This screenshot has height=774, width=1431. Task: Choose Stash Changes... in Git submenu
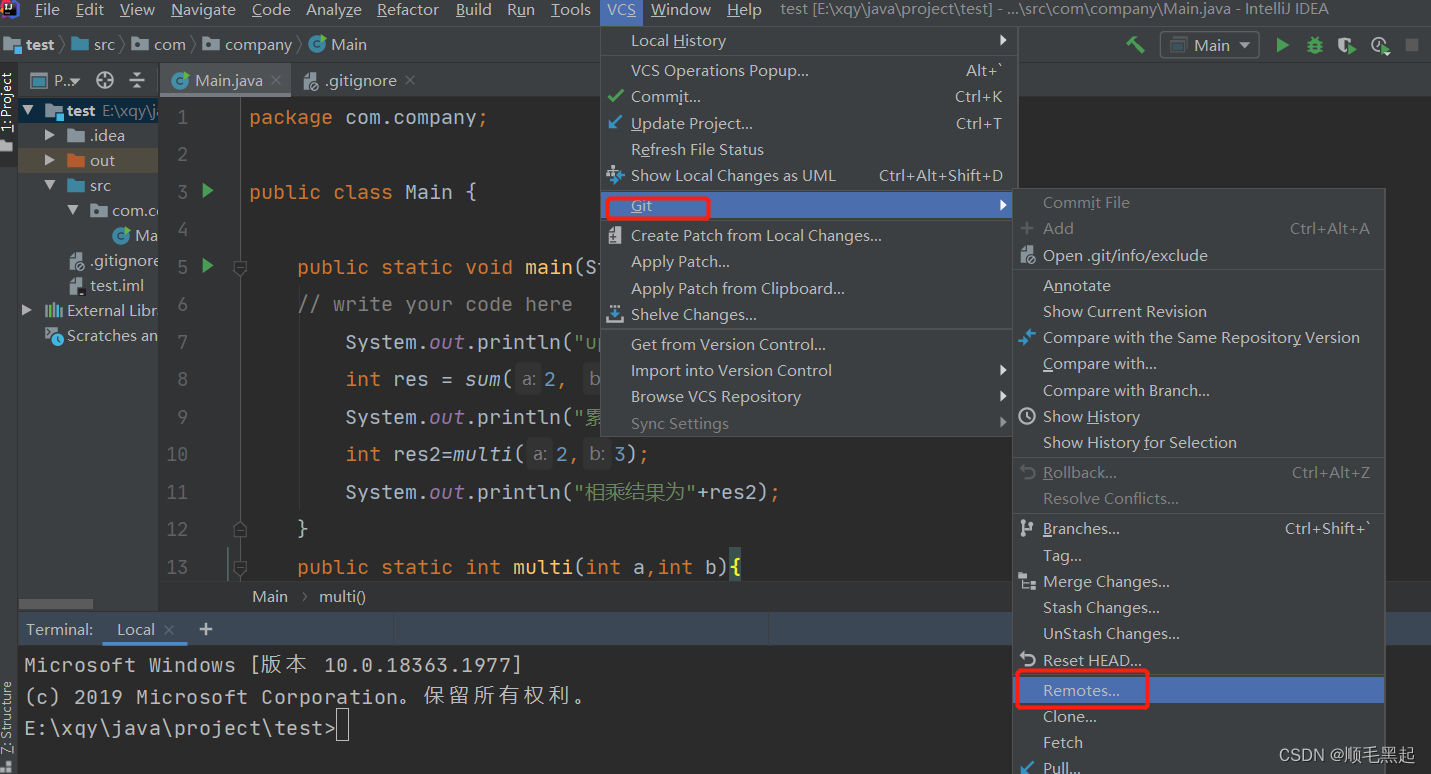pyautogui.click(x=1199, y=608)
